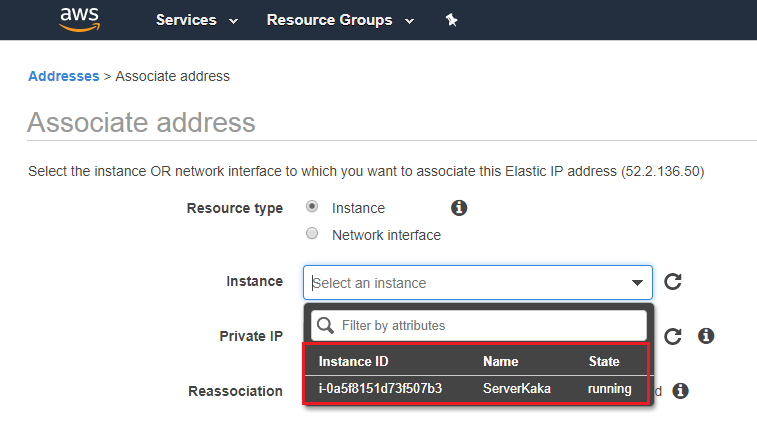This screenshot has width=757, height=427.
Task: Select the Instance radio button
Action: tap(312, 207)
